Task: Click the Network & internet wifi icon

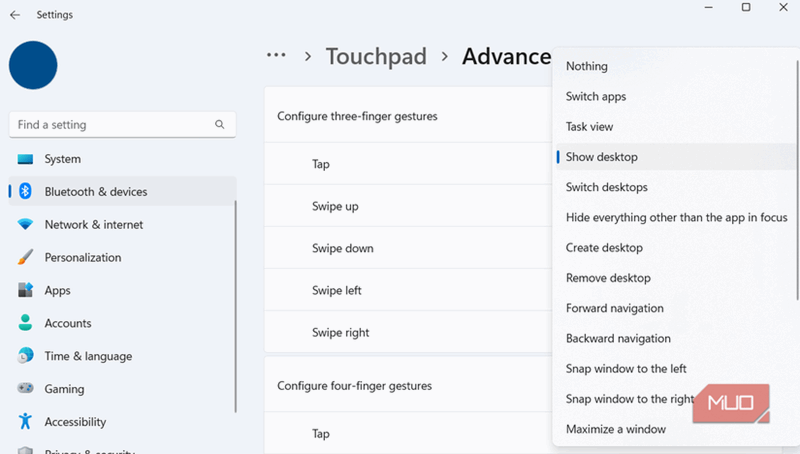Action: coord(25,225)
